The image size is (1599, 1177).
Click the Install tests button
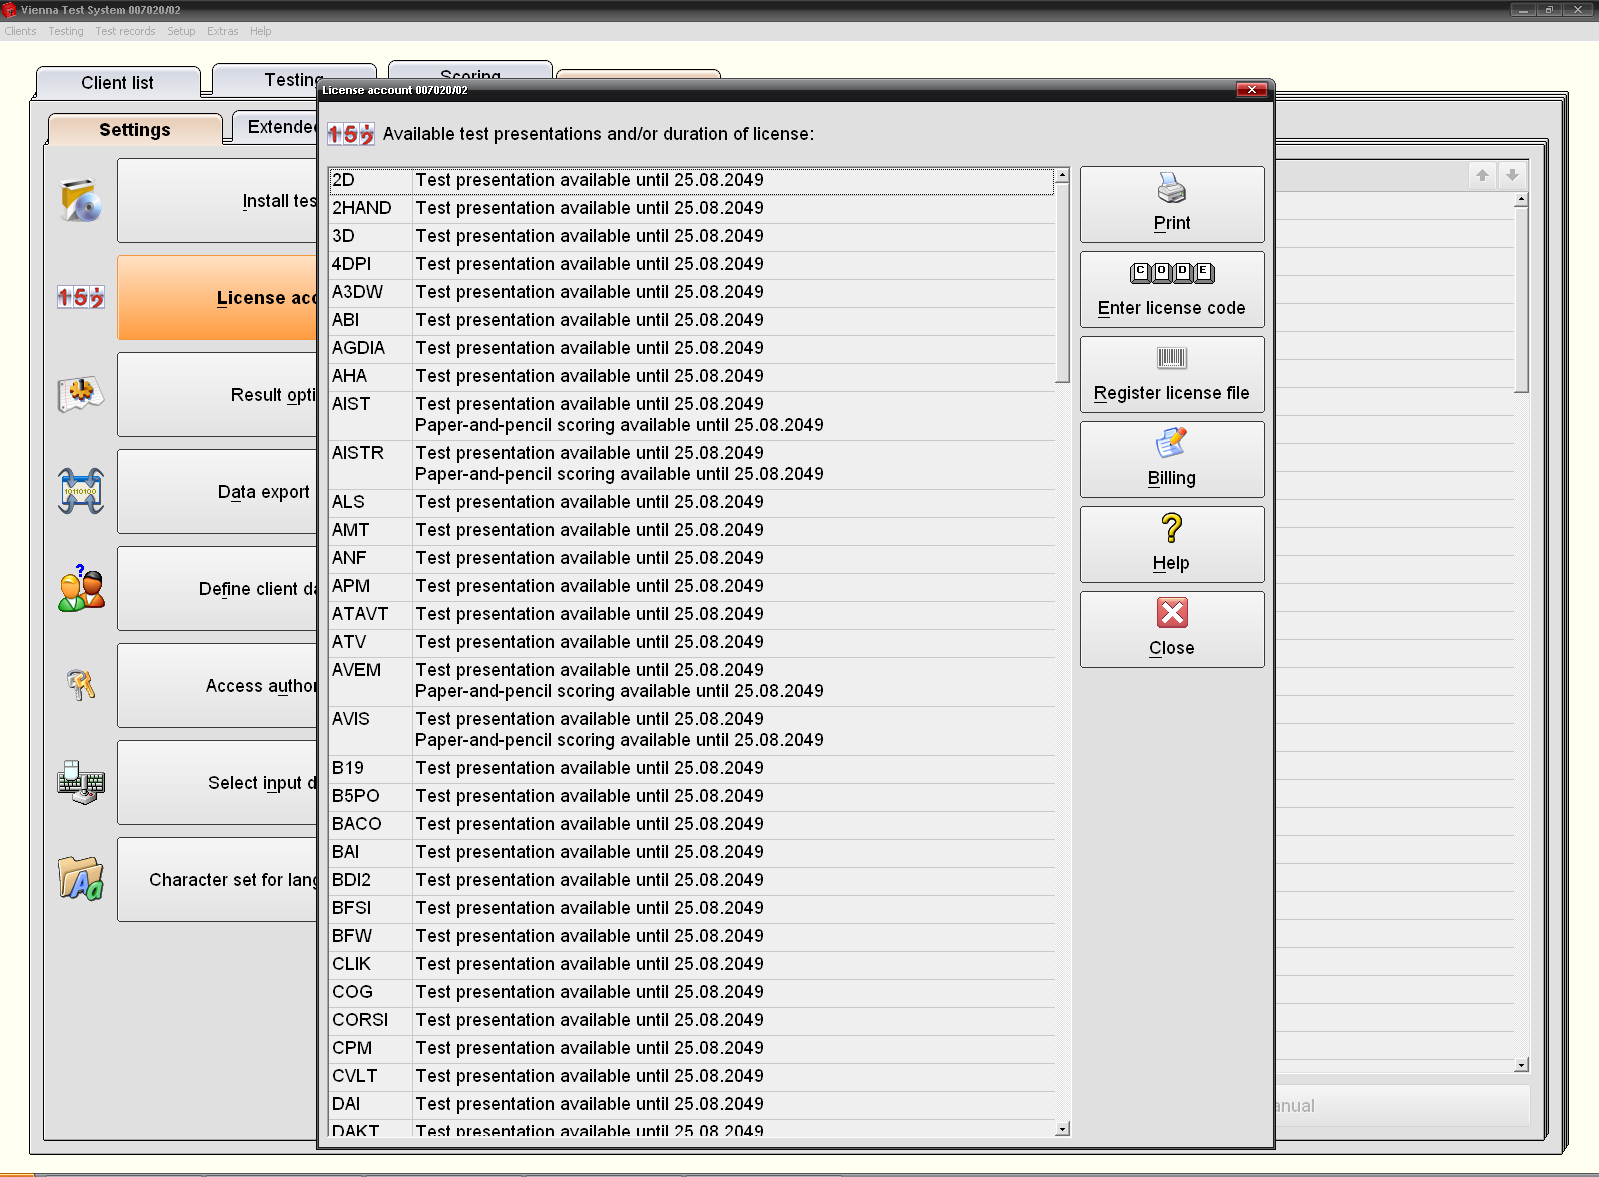[x=217, y=200]
